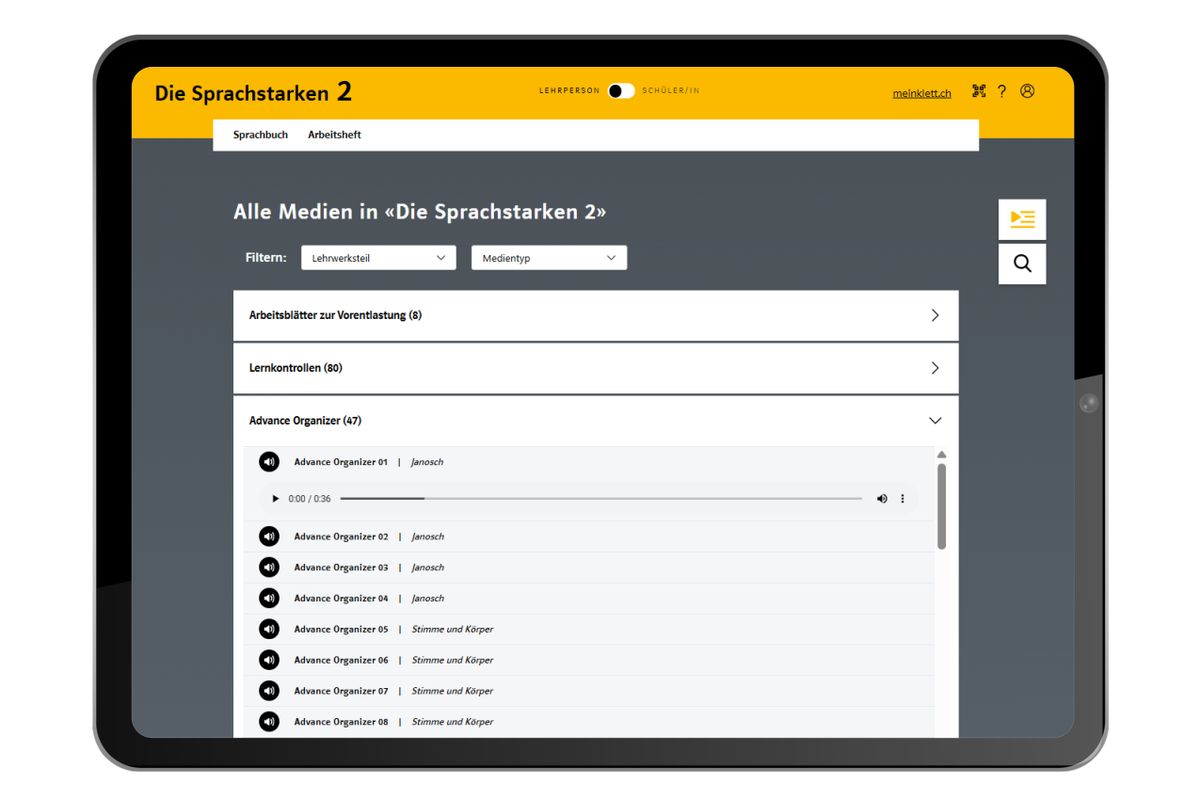Viewport: 1200px width, 800px height.
Task: Click the media list scrollbar thumb
Action: click(x=941, y=505)
